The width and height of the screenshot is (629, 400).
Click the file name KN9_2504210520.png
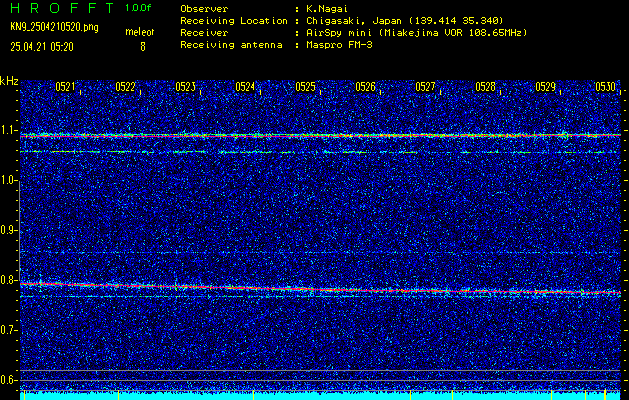point(54,27)
